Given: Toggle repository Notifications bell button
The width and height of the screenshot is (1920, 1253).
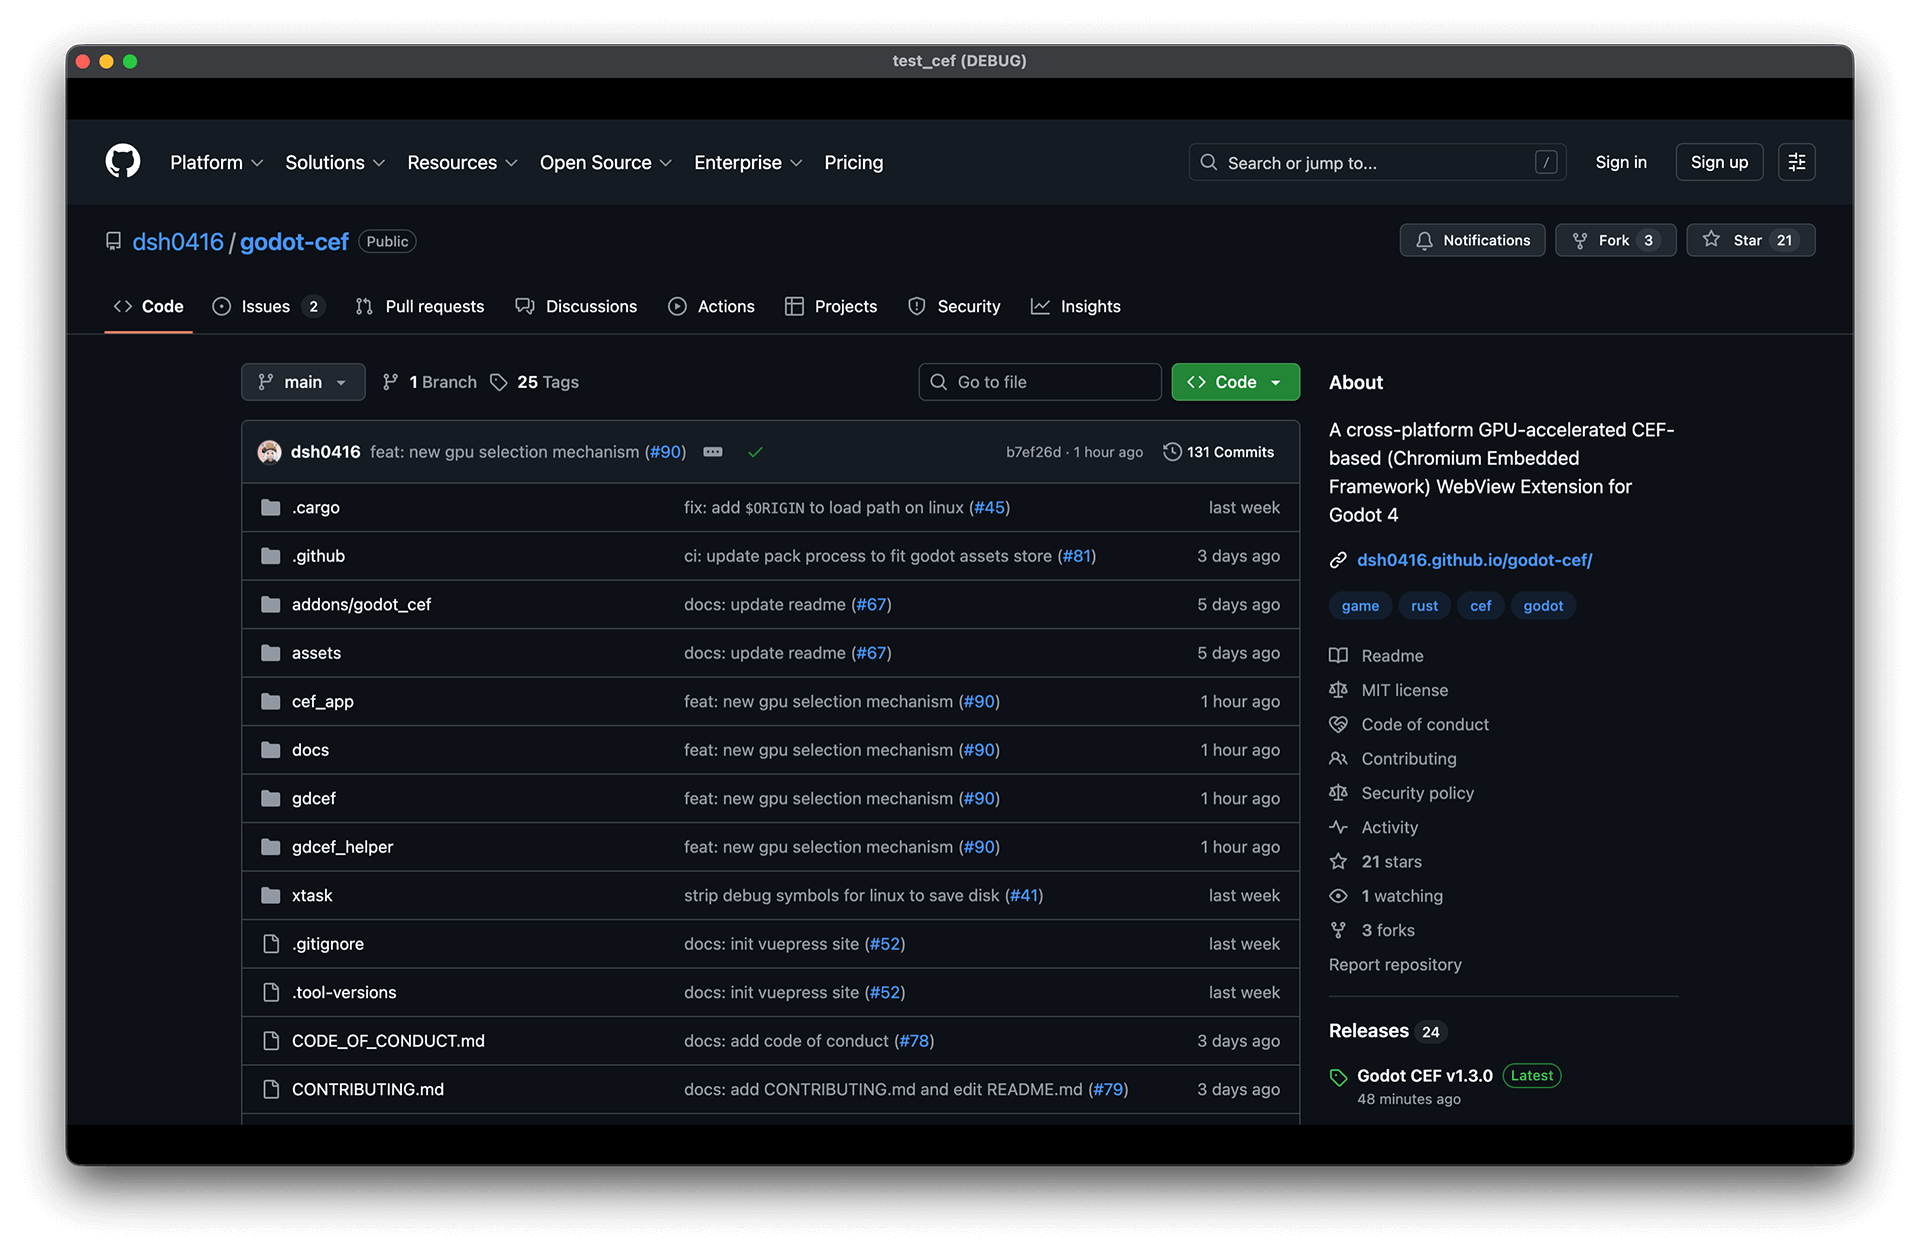Looking at the screenshot, I should click(1471, 240).
